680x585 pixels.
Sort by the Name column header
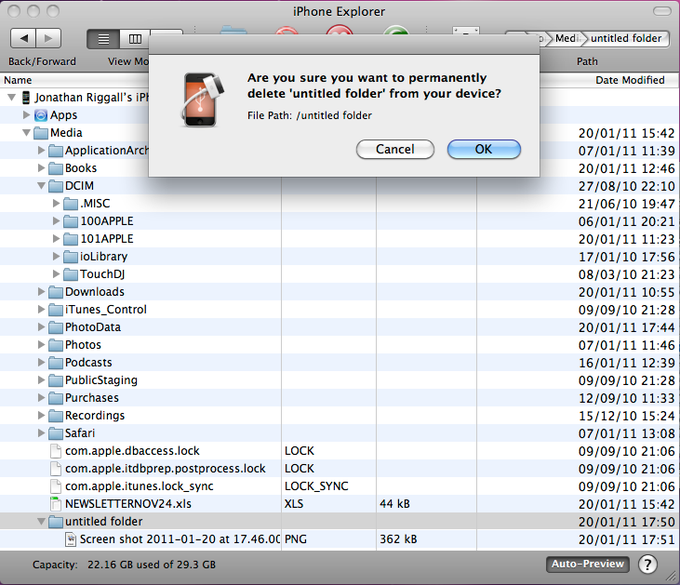18,80
